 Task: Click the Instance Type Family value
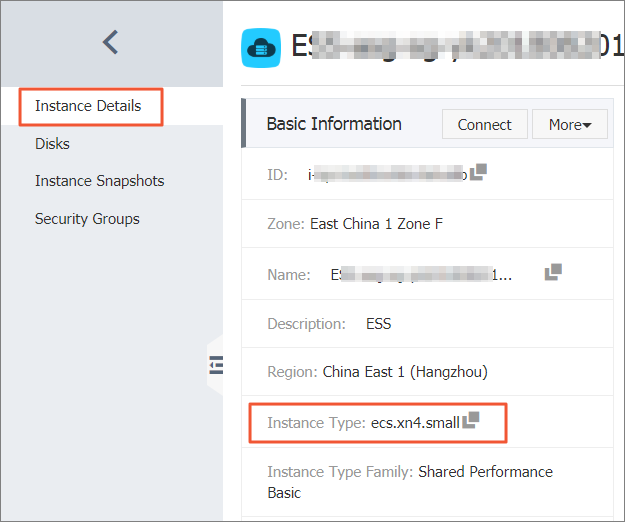point(484,472)
